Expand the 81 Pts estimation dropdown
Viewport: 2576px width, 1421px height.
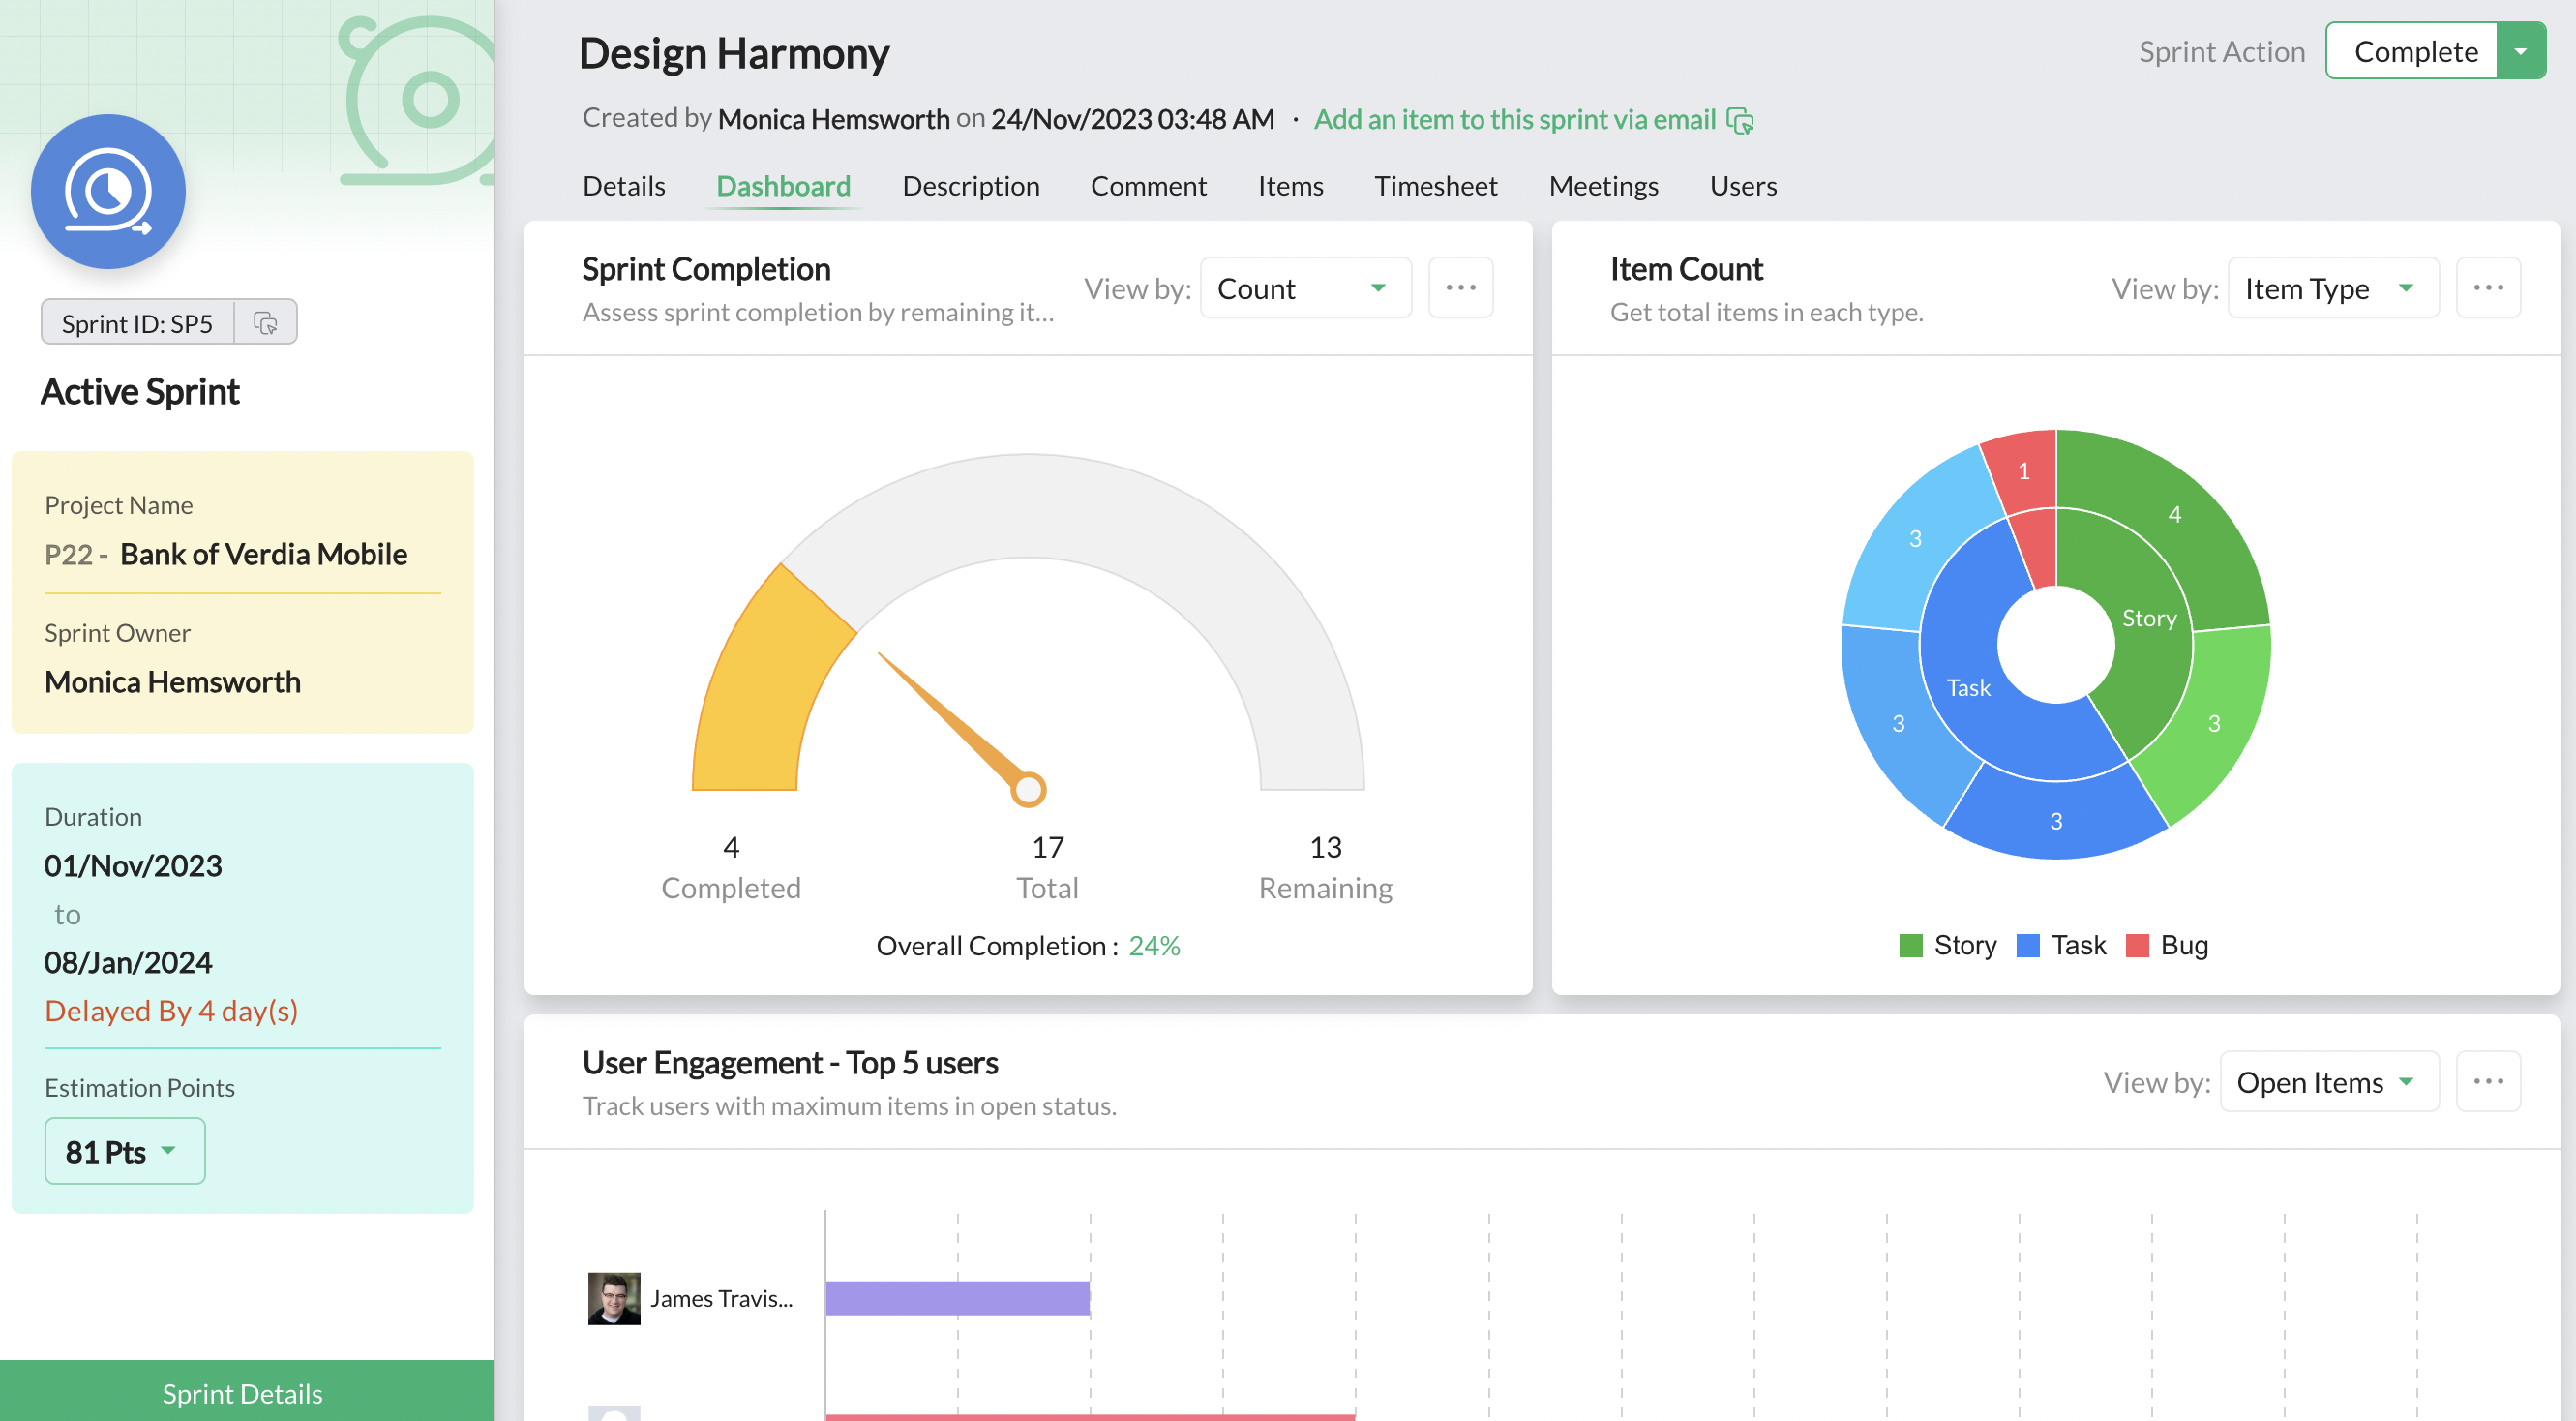click(x=124, y=1151)
